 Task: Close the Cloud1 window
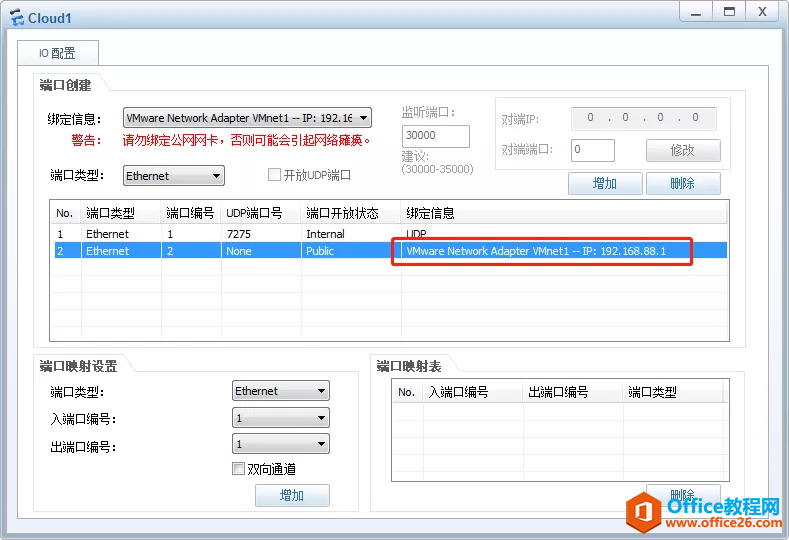click(762, 12)
